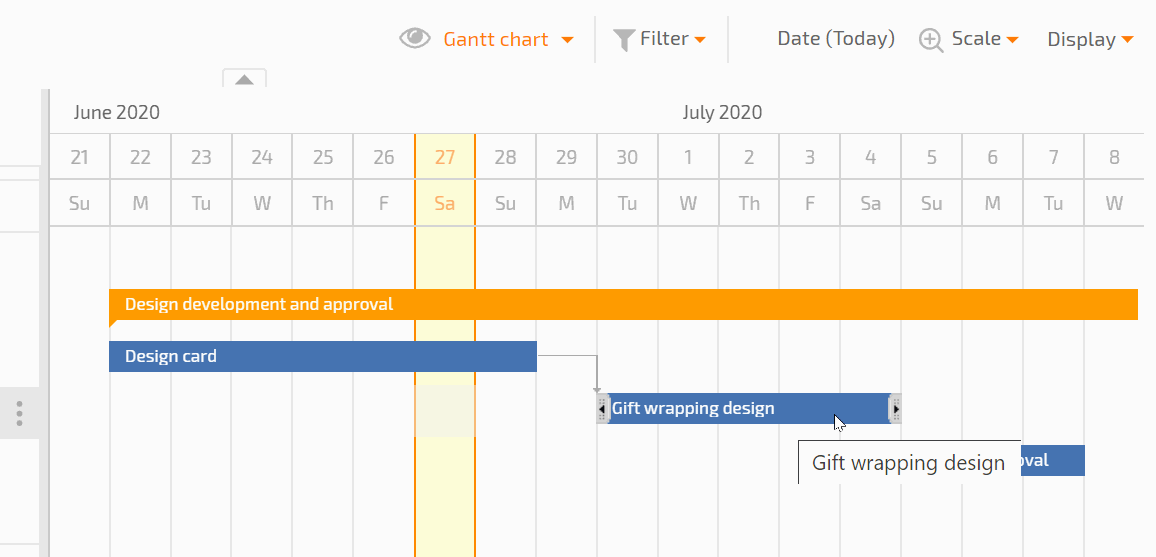Screen dimensions: 1156x557
Task: Collapse the header with the up arrow tab
Action: pos(245,79)
